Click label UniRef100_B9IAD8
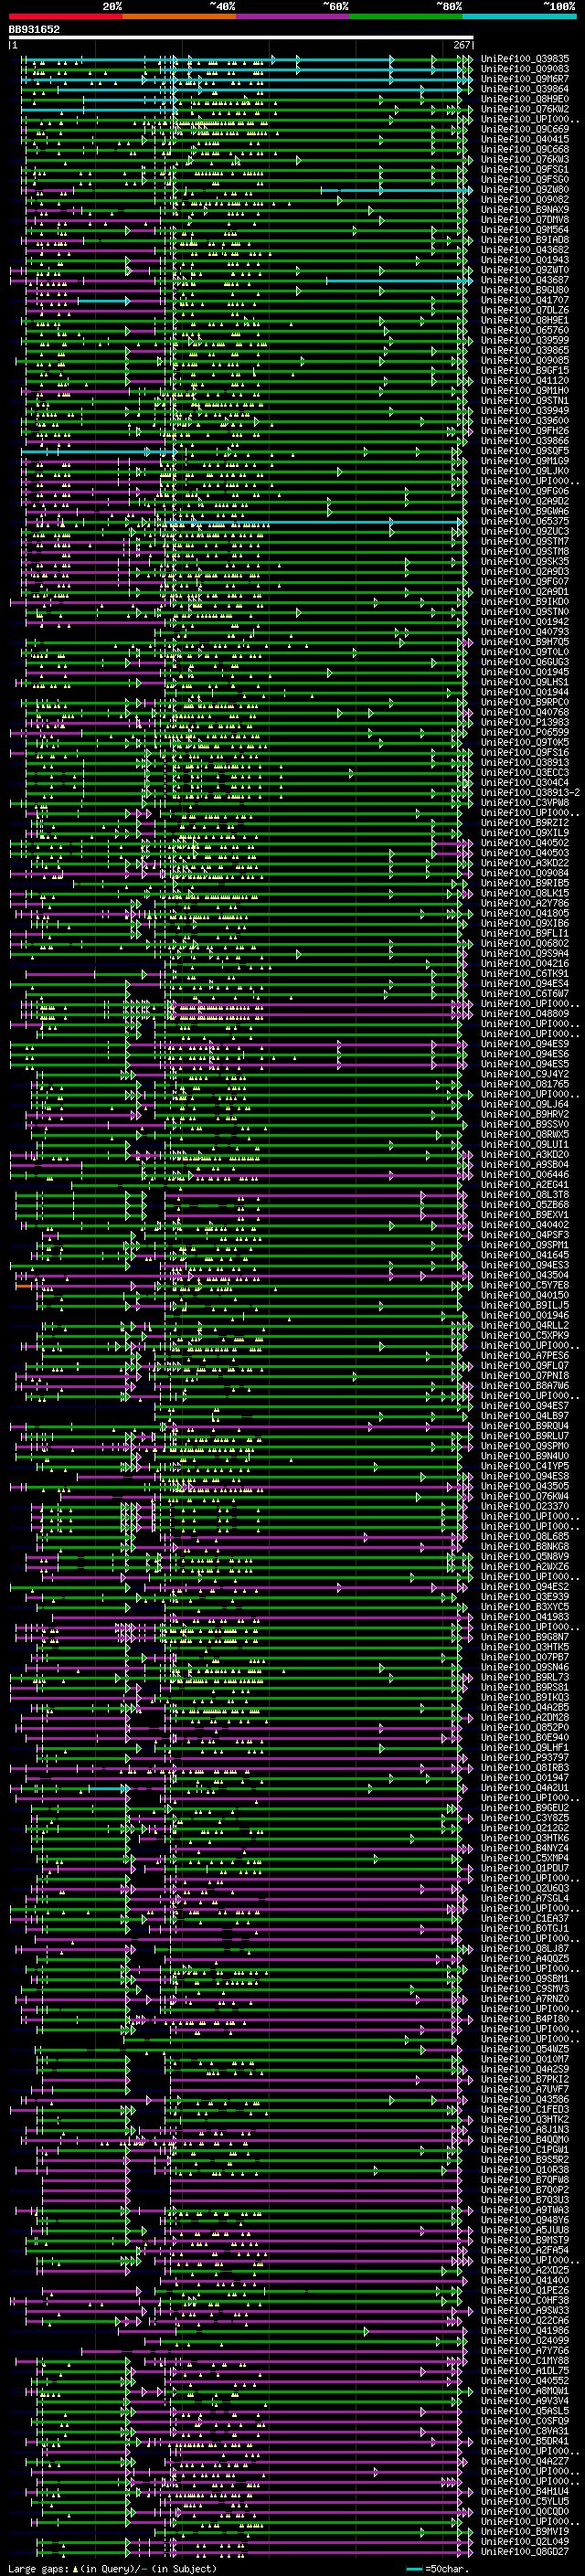The height and width of the screenshot is (2576, 585). point(525,240)
